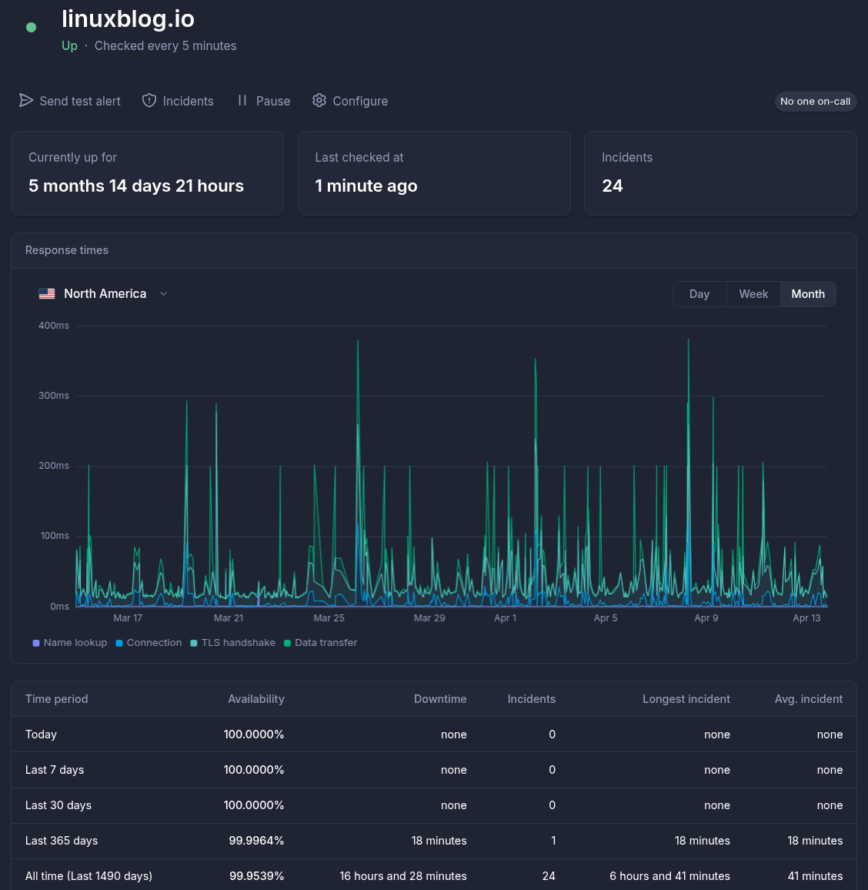Click the 99.9964% availability value
The image size is (868, 890).
pyautogui.click(x=256, y=841)
